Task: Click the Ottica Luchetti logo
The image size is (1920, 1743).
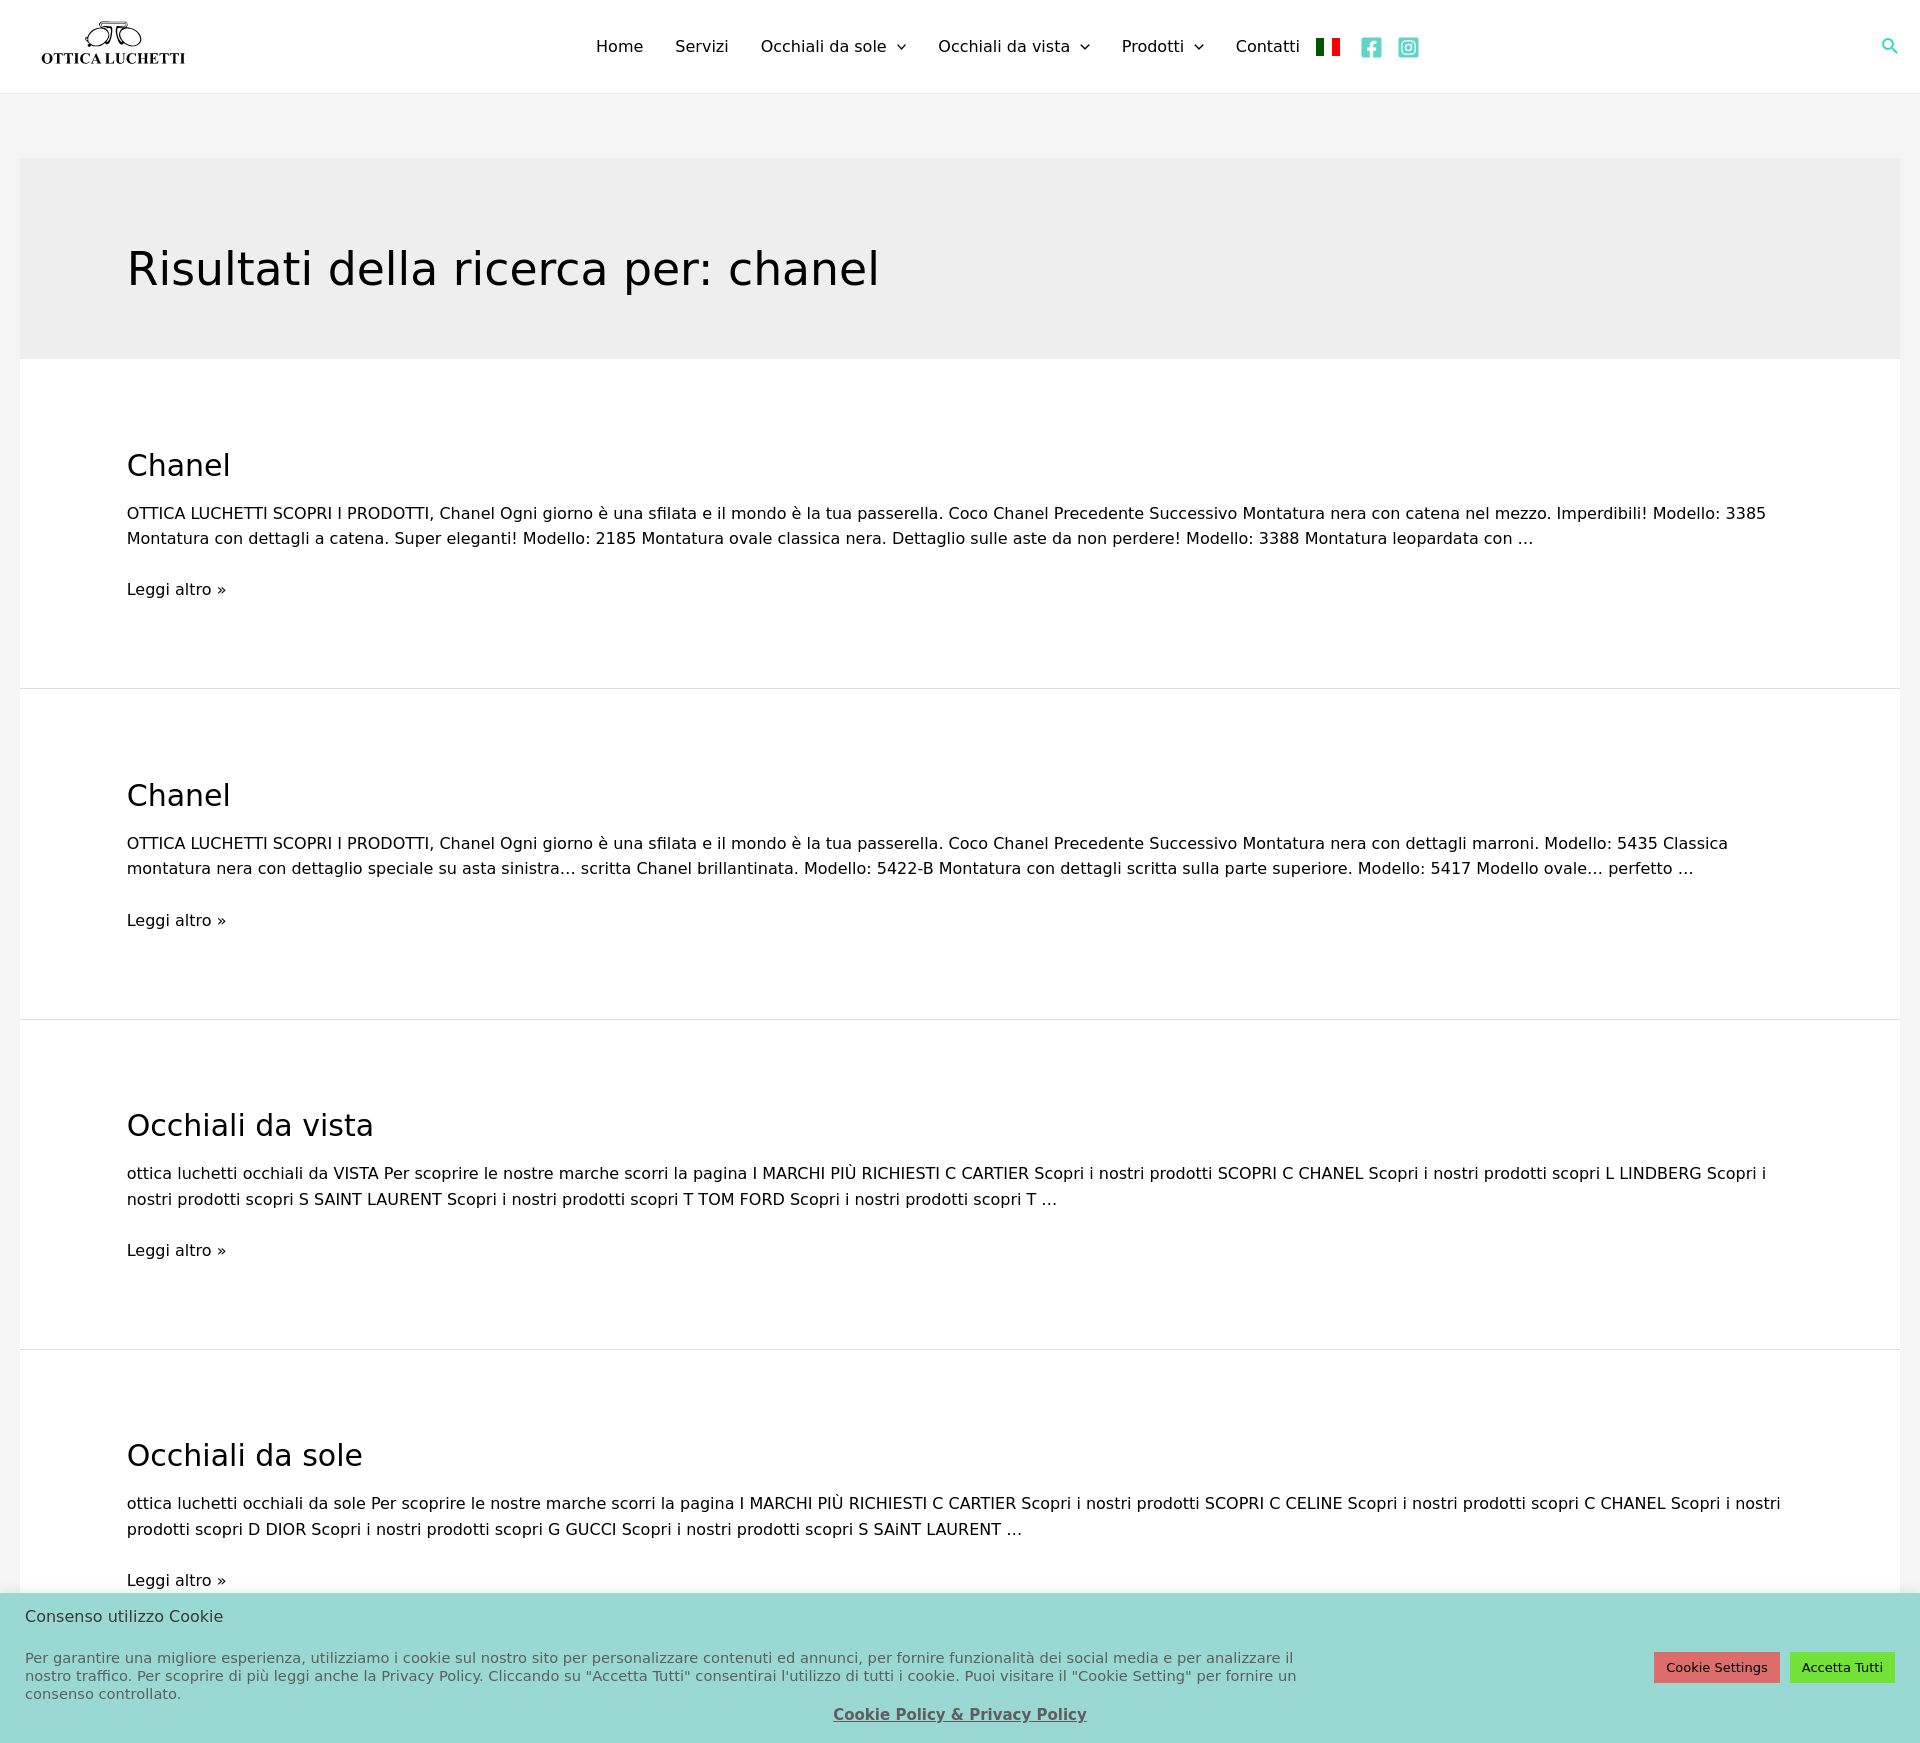Action: pyautogui.click(x=113, y=45)
